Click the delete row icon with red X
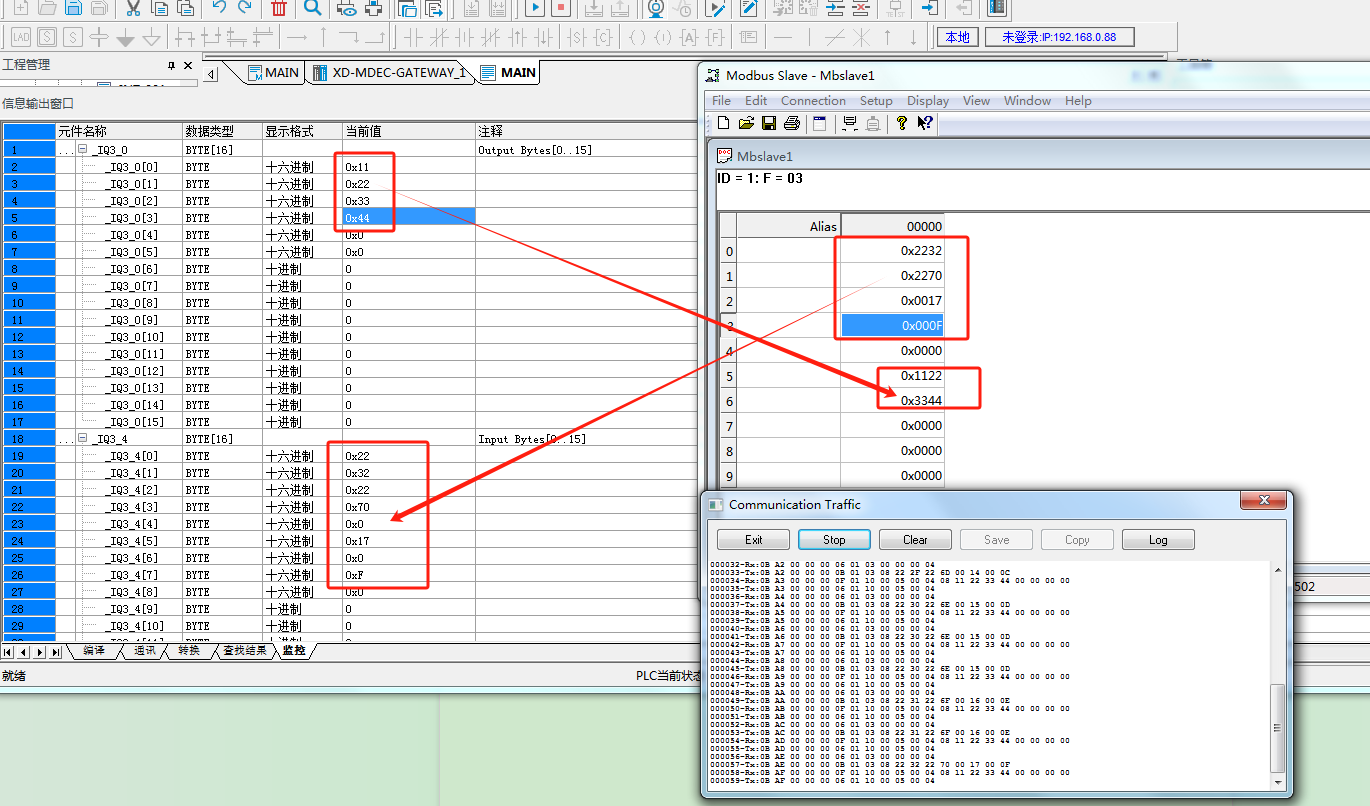 point(861,8)
